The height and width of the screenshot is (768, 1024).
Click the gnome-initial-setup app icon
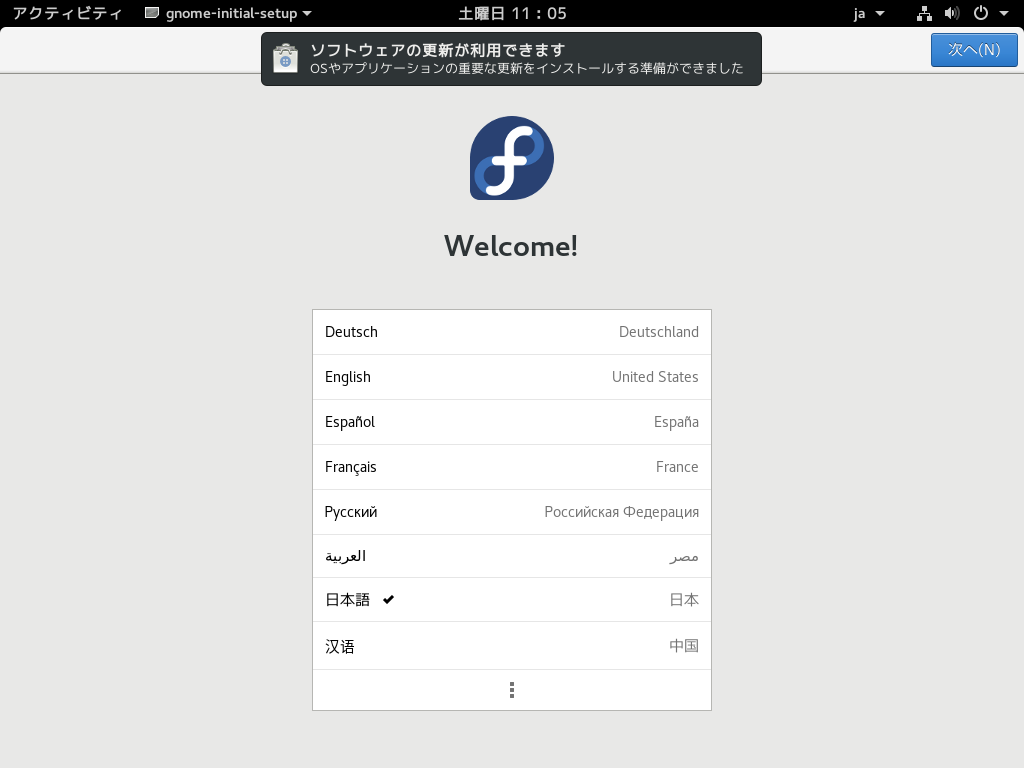152,13
